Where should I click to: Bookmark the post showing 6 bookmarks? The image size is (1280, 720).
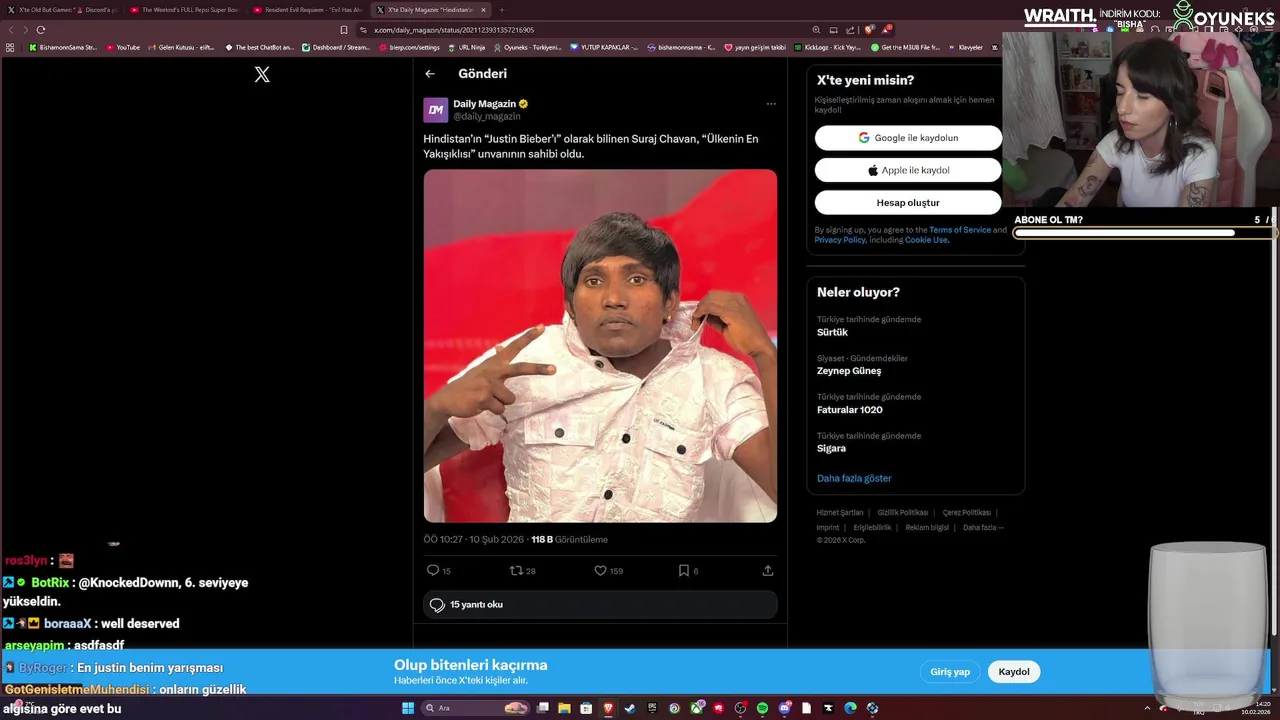tap(684, 570)
